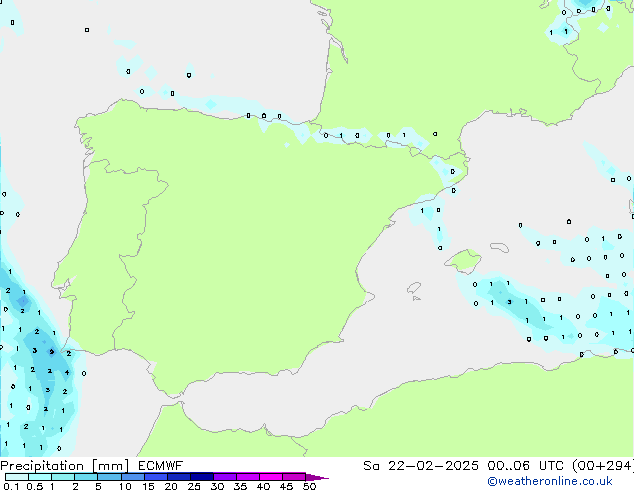The height and width of the screenshot is (490, 634).
Task: Click the Menorca island outline on the map
Action: pos(499,247)
